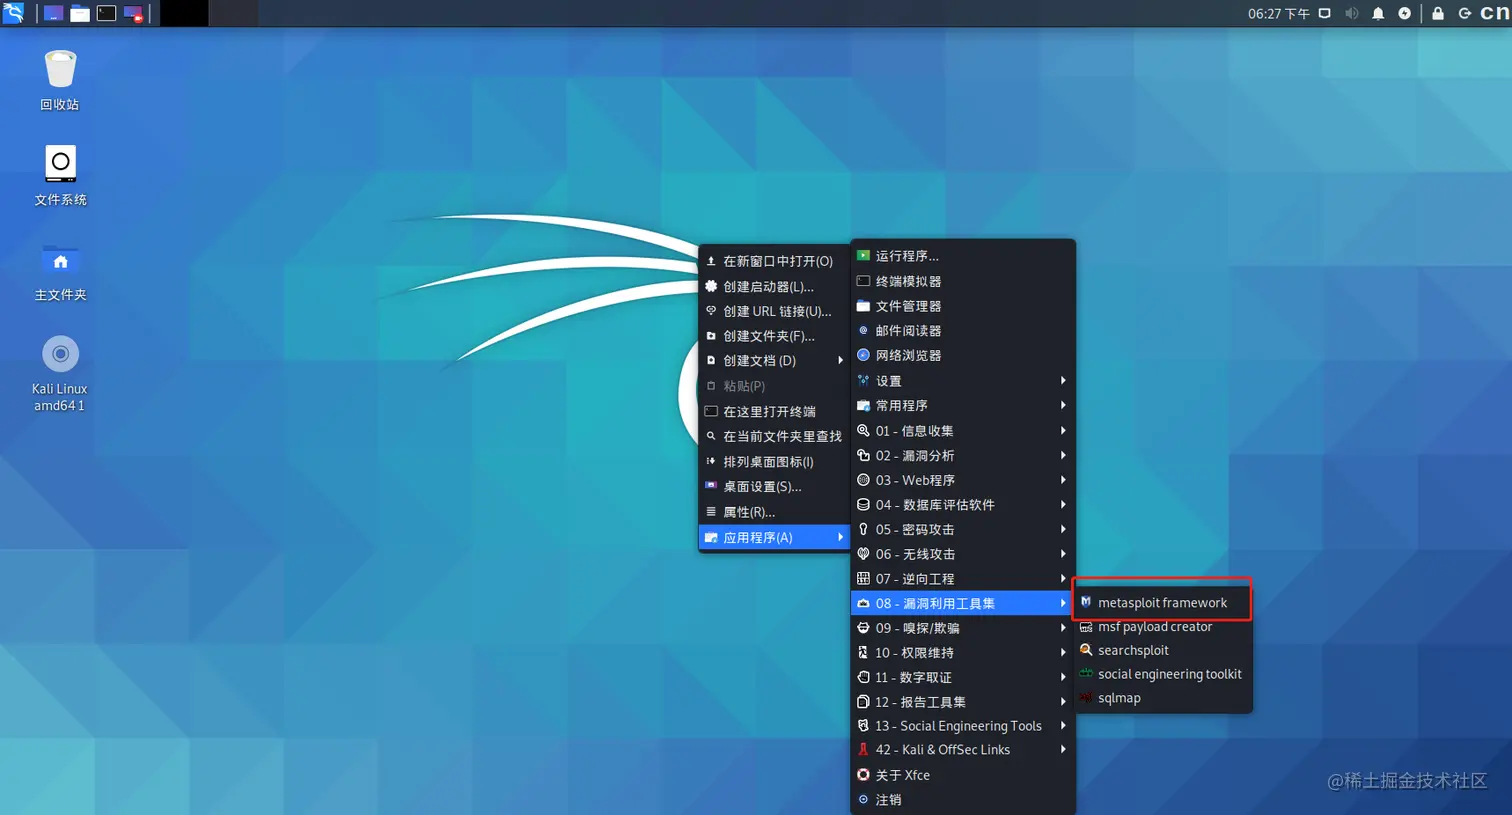Select the 回收站 desktop icon

coord(60,81)
